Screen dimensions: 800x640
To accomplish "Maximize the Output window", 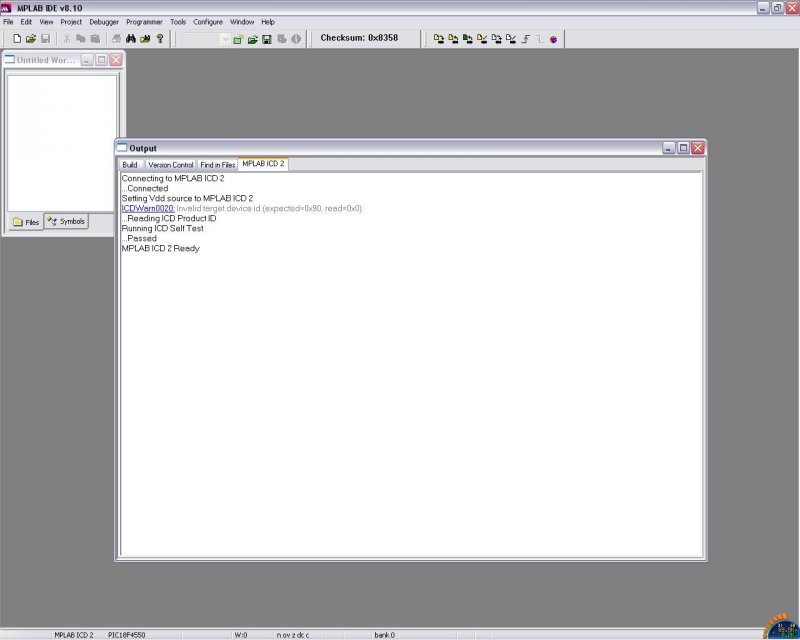I will (684, 148).
